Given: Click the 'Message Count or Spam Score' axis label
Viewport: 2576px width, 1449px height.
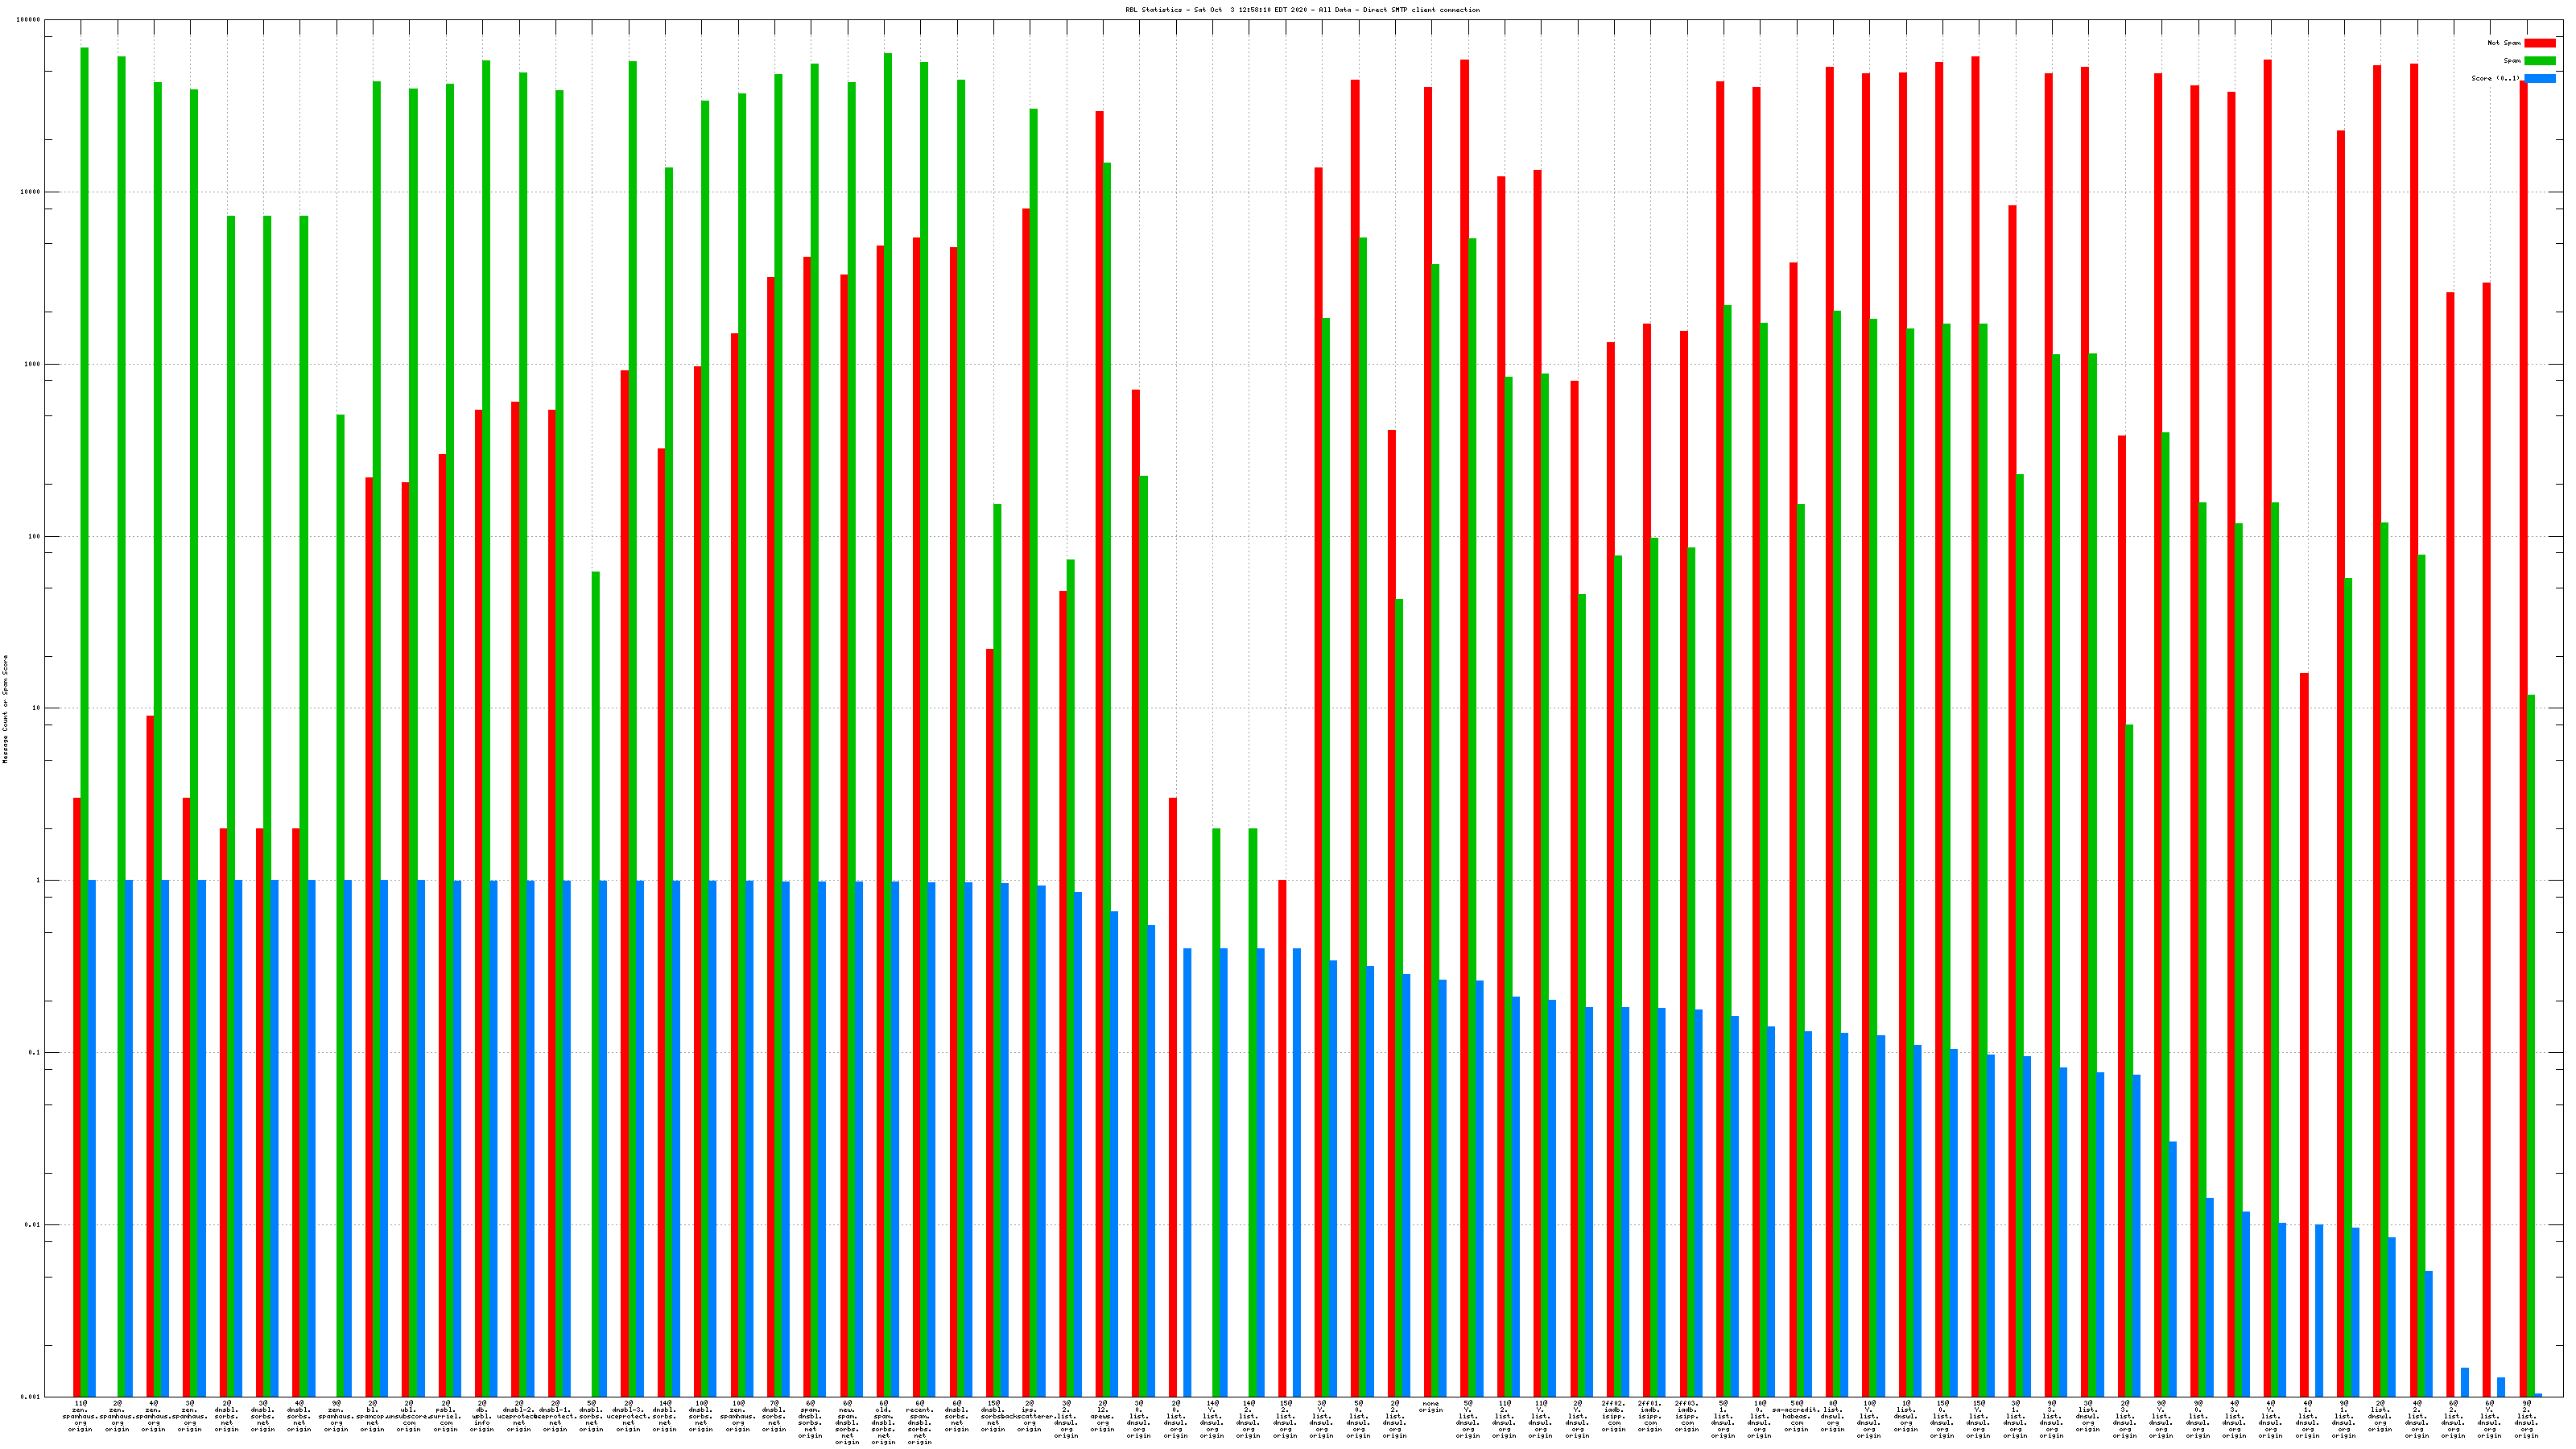Looking at the screenshot, I should click(5, 709).
